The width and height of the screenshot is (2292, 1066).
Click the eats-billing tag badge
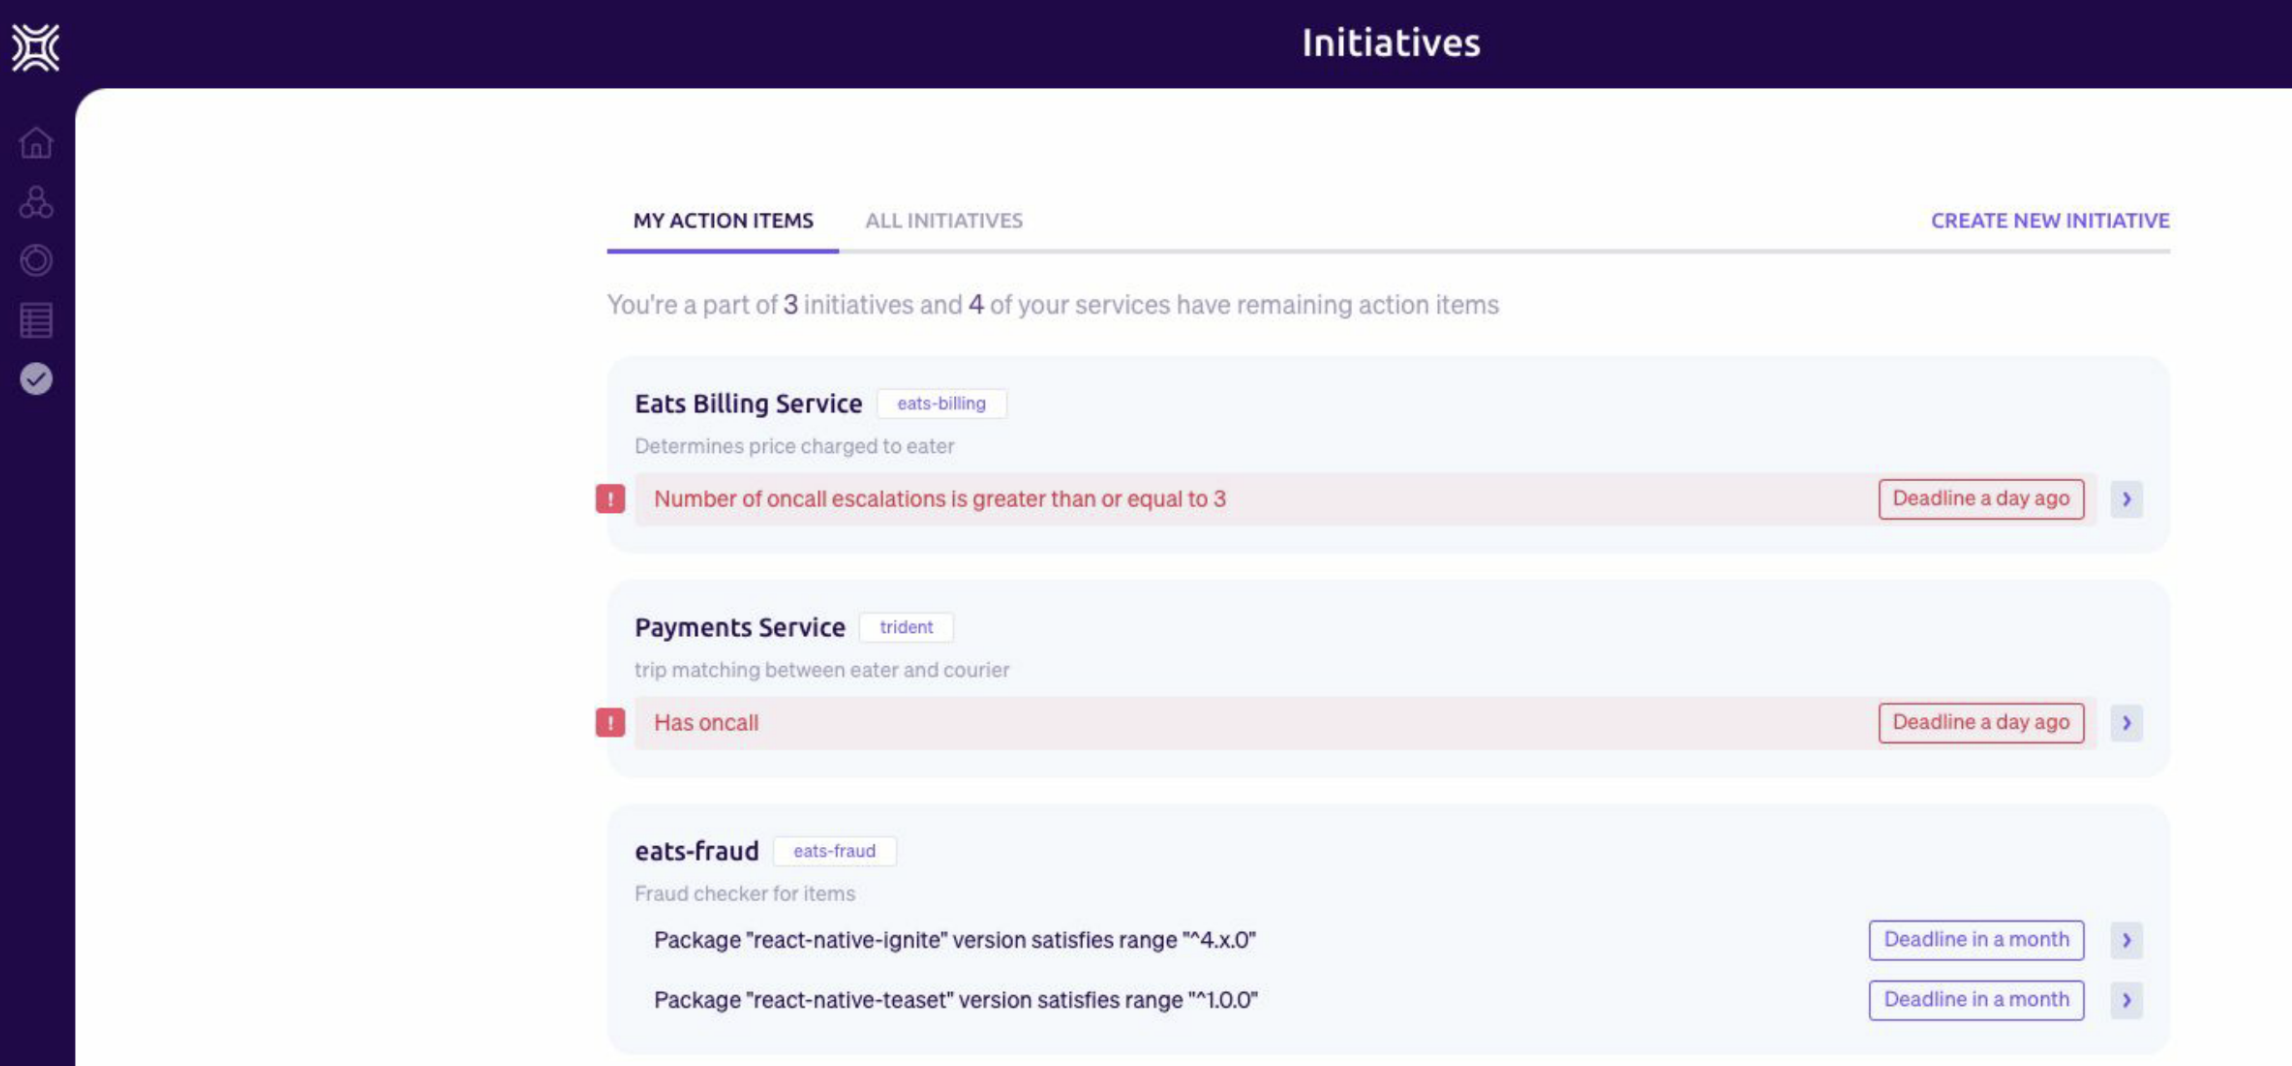click(941, 404)
